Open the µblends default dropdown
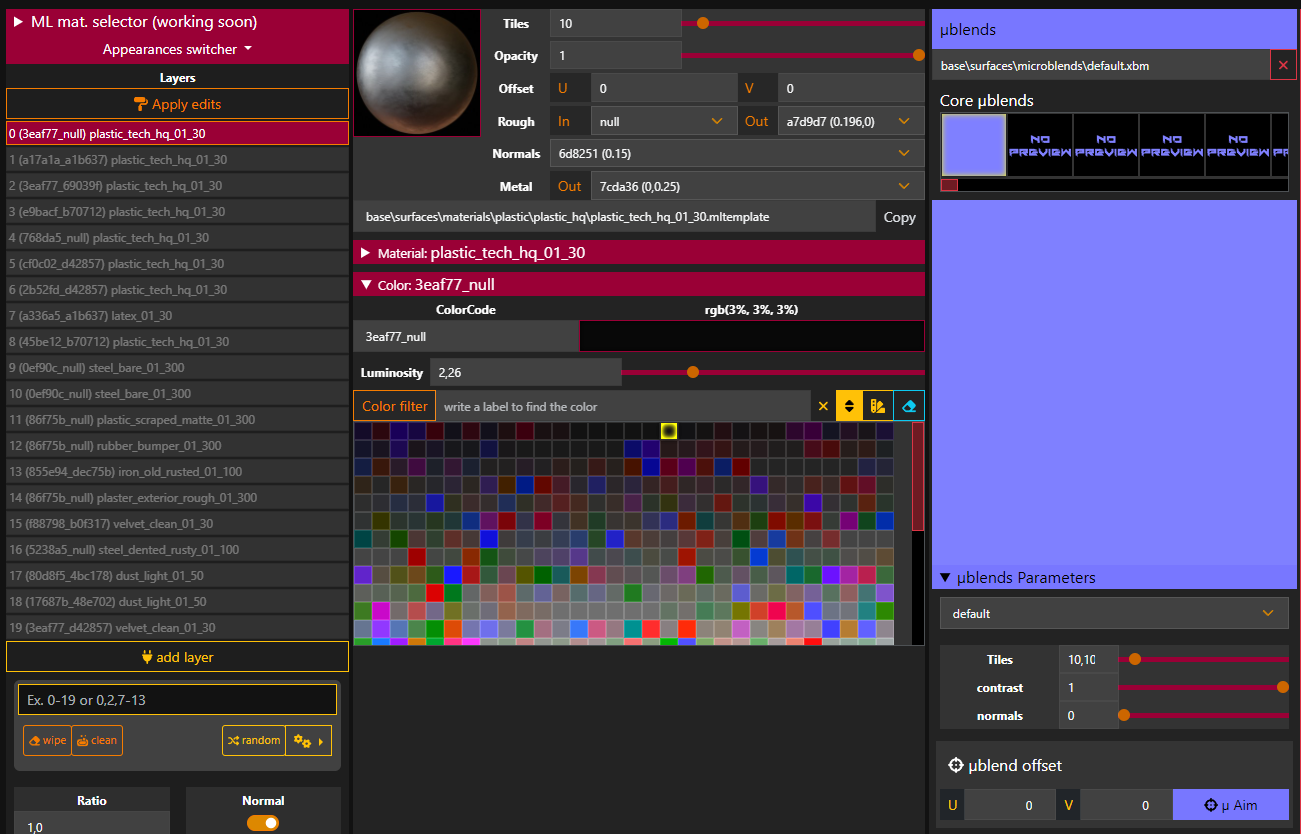This screenshot has height=834, width=1301. [1114, 613]
